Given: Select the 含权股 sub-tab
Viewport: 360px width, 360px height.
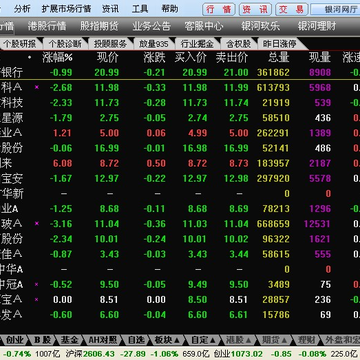Looking at the screenshot, I should click(239, 44).
